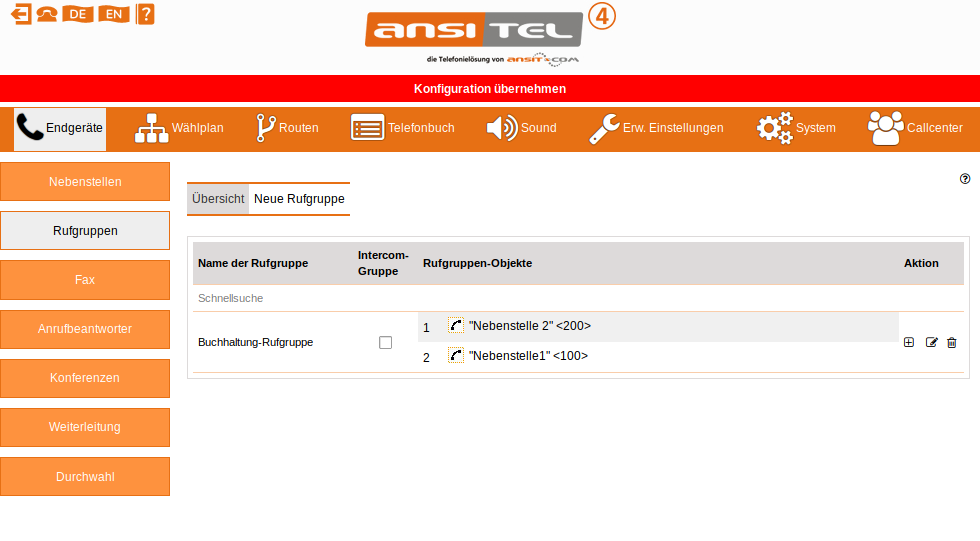Click the logout arrow icon

21,14
